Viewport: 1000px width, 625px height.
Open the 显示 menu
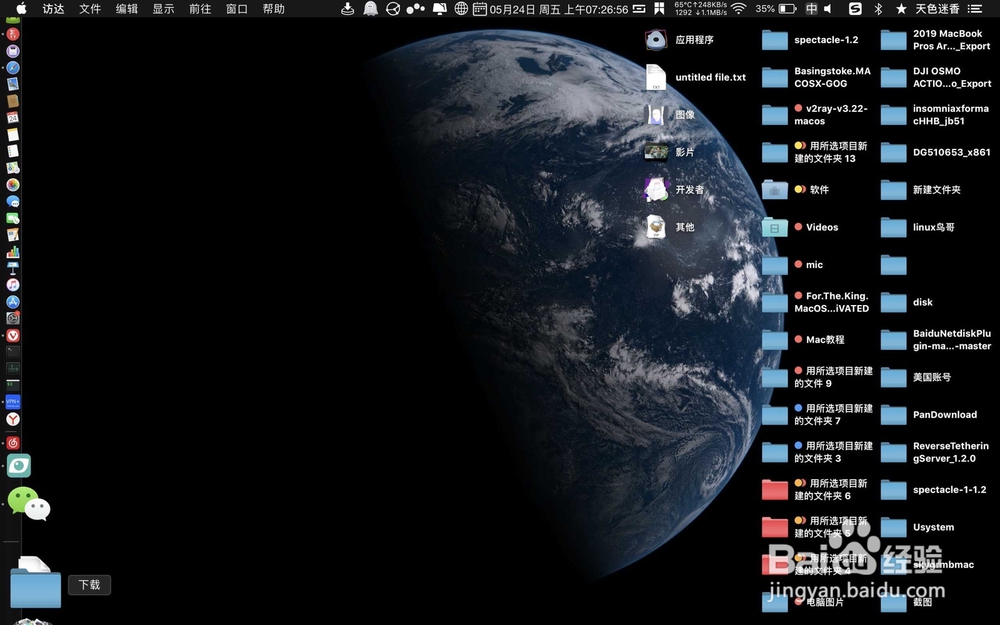pos(163,9)
